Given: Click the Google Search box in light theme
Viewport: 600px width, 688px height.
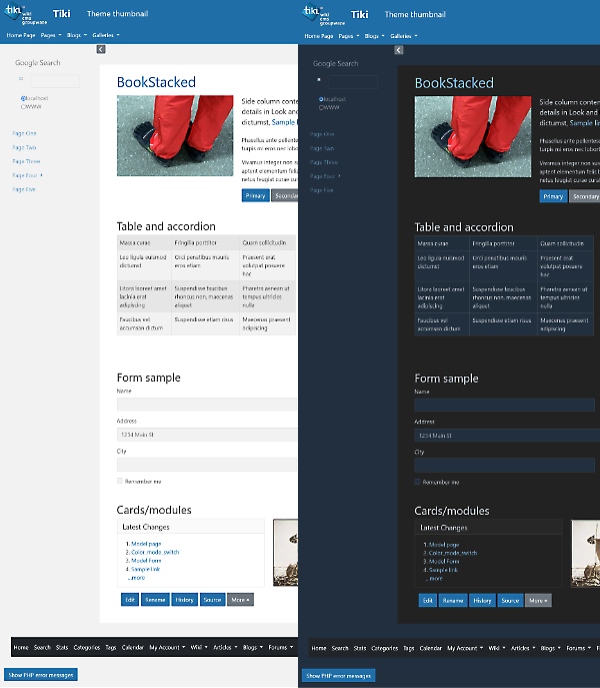Looking at the screenshot, I should coord(53,80).
